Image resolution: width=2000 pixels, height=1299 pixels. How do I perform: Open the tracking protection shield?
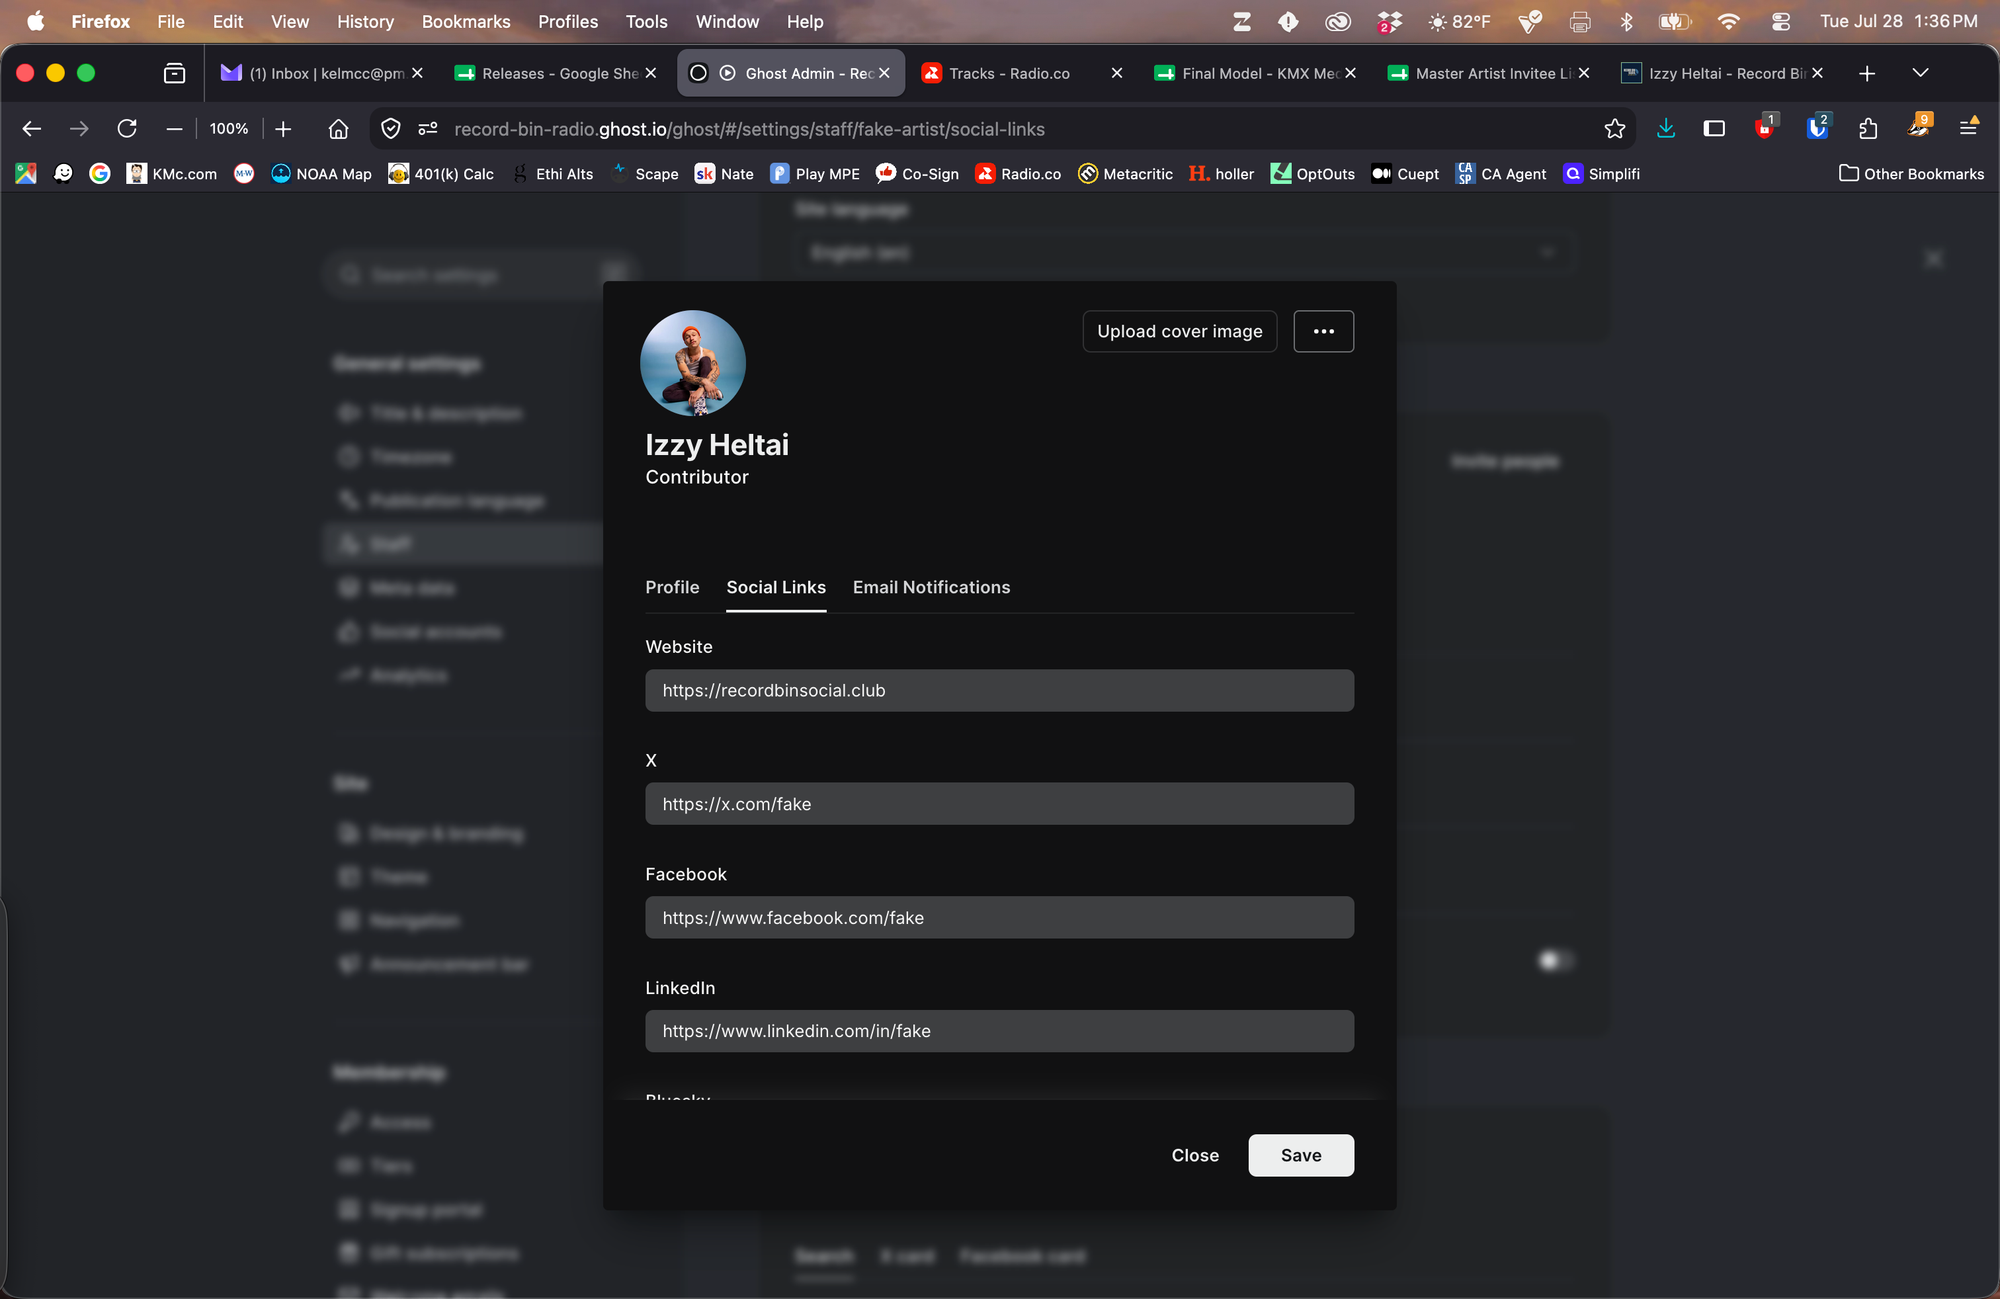(391, 129)
